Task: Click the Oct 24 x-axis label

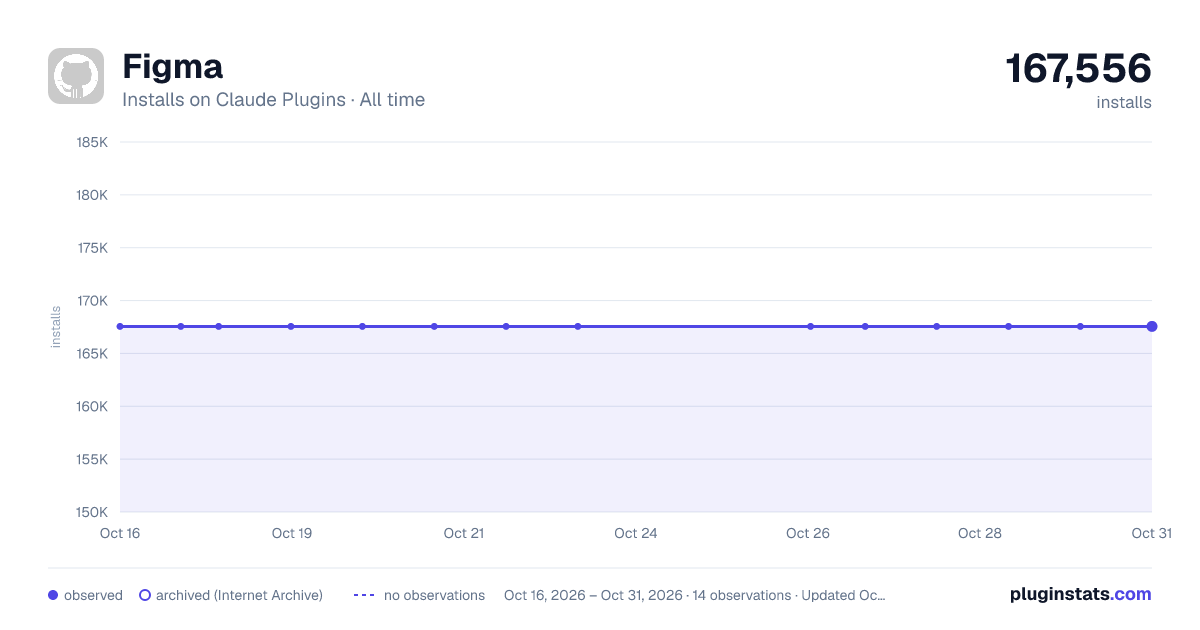Action: pyautogui.click(x=636, y=533)
